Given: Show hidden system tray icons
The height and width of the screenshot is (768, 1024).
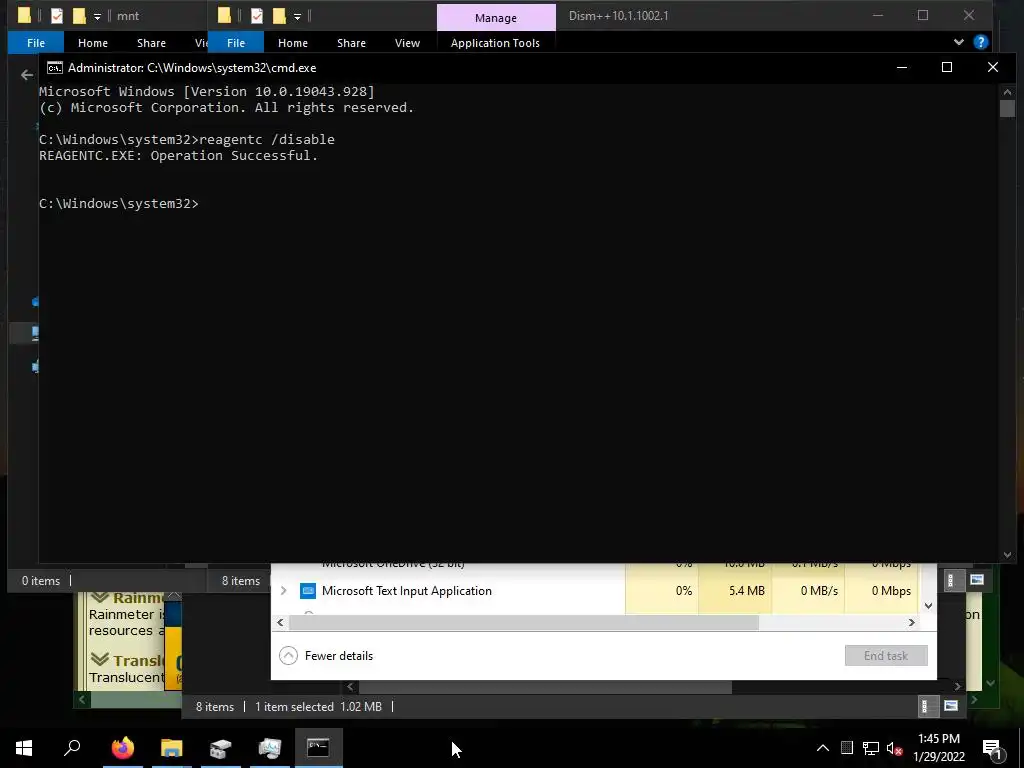Looking at the screenshot, I should point(823,748).
